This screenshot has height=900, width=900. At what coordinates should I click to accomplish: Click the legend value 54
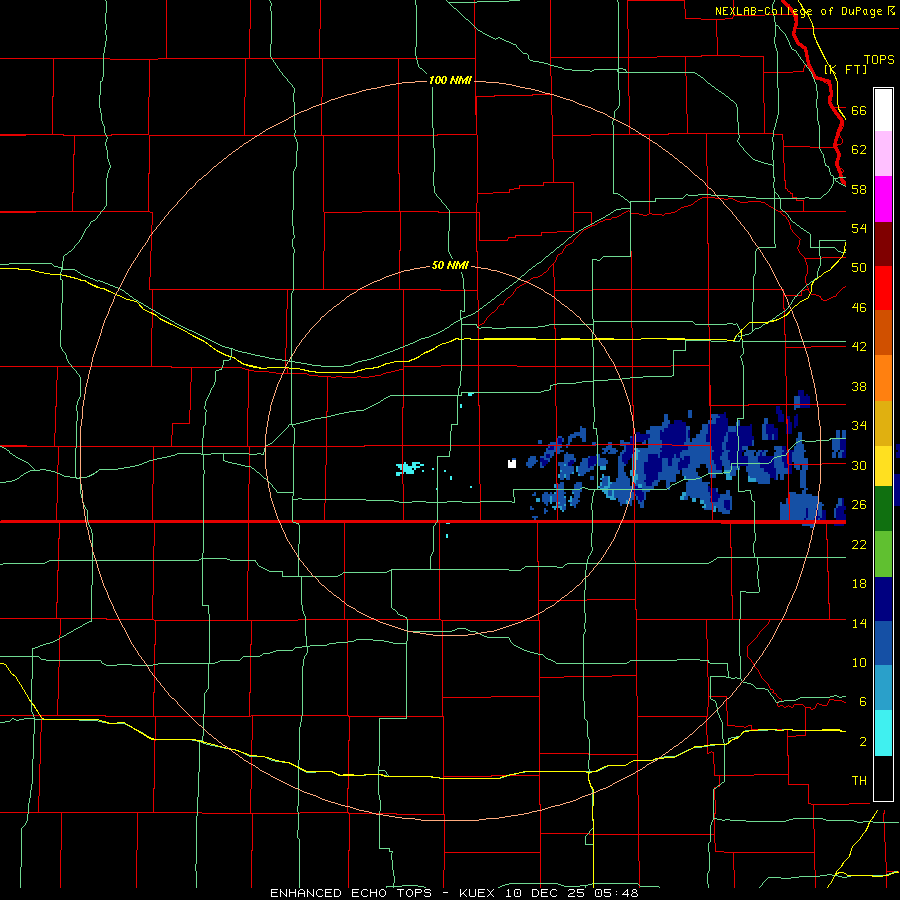(x=859, y=228)
